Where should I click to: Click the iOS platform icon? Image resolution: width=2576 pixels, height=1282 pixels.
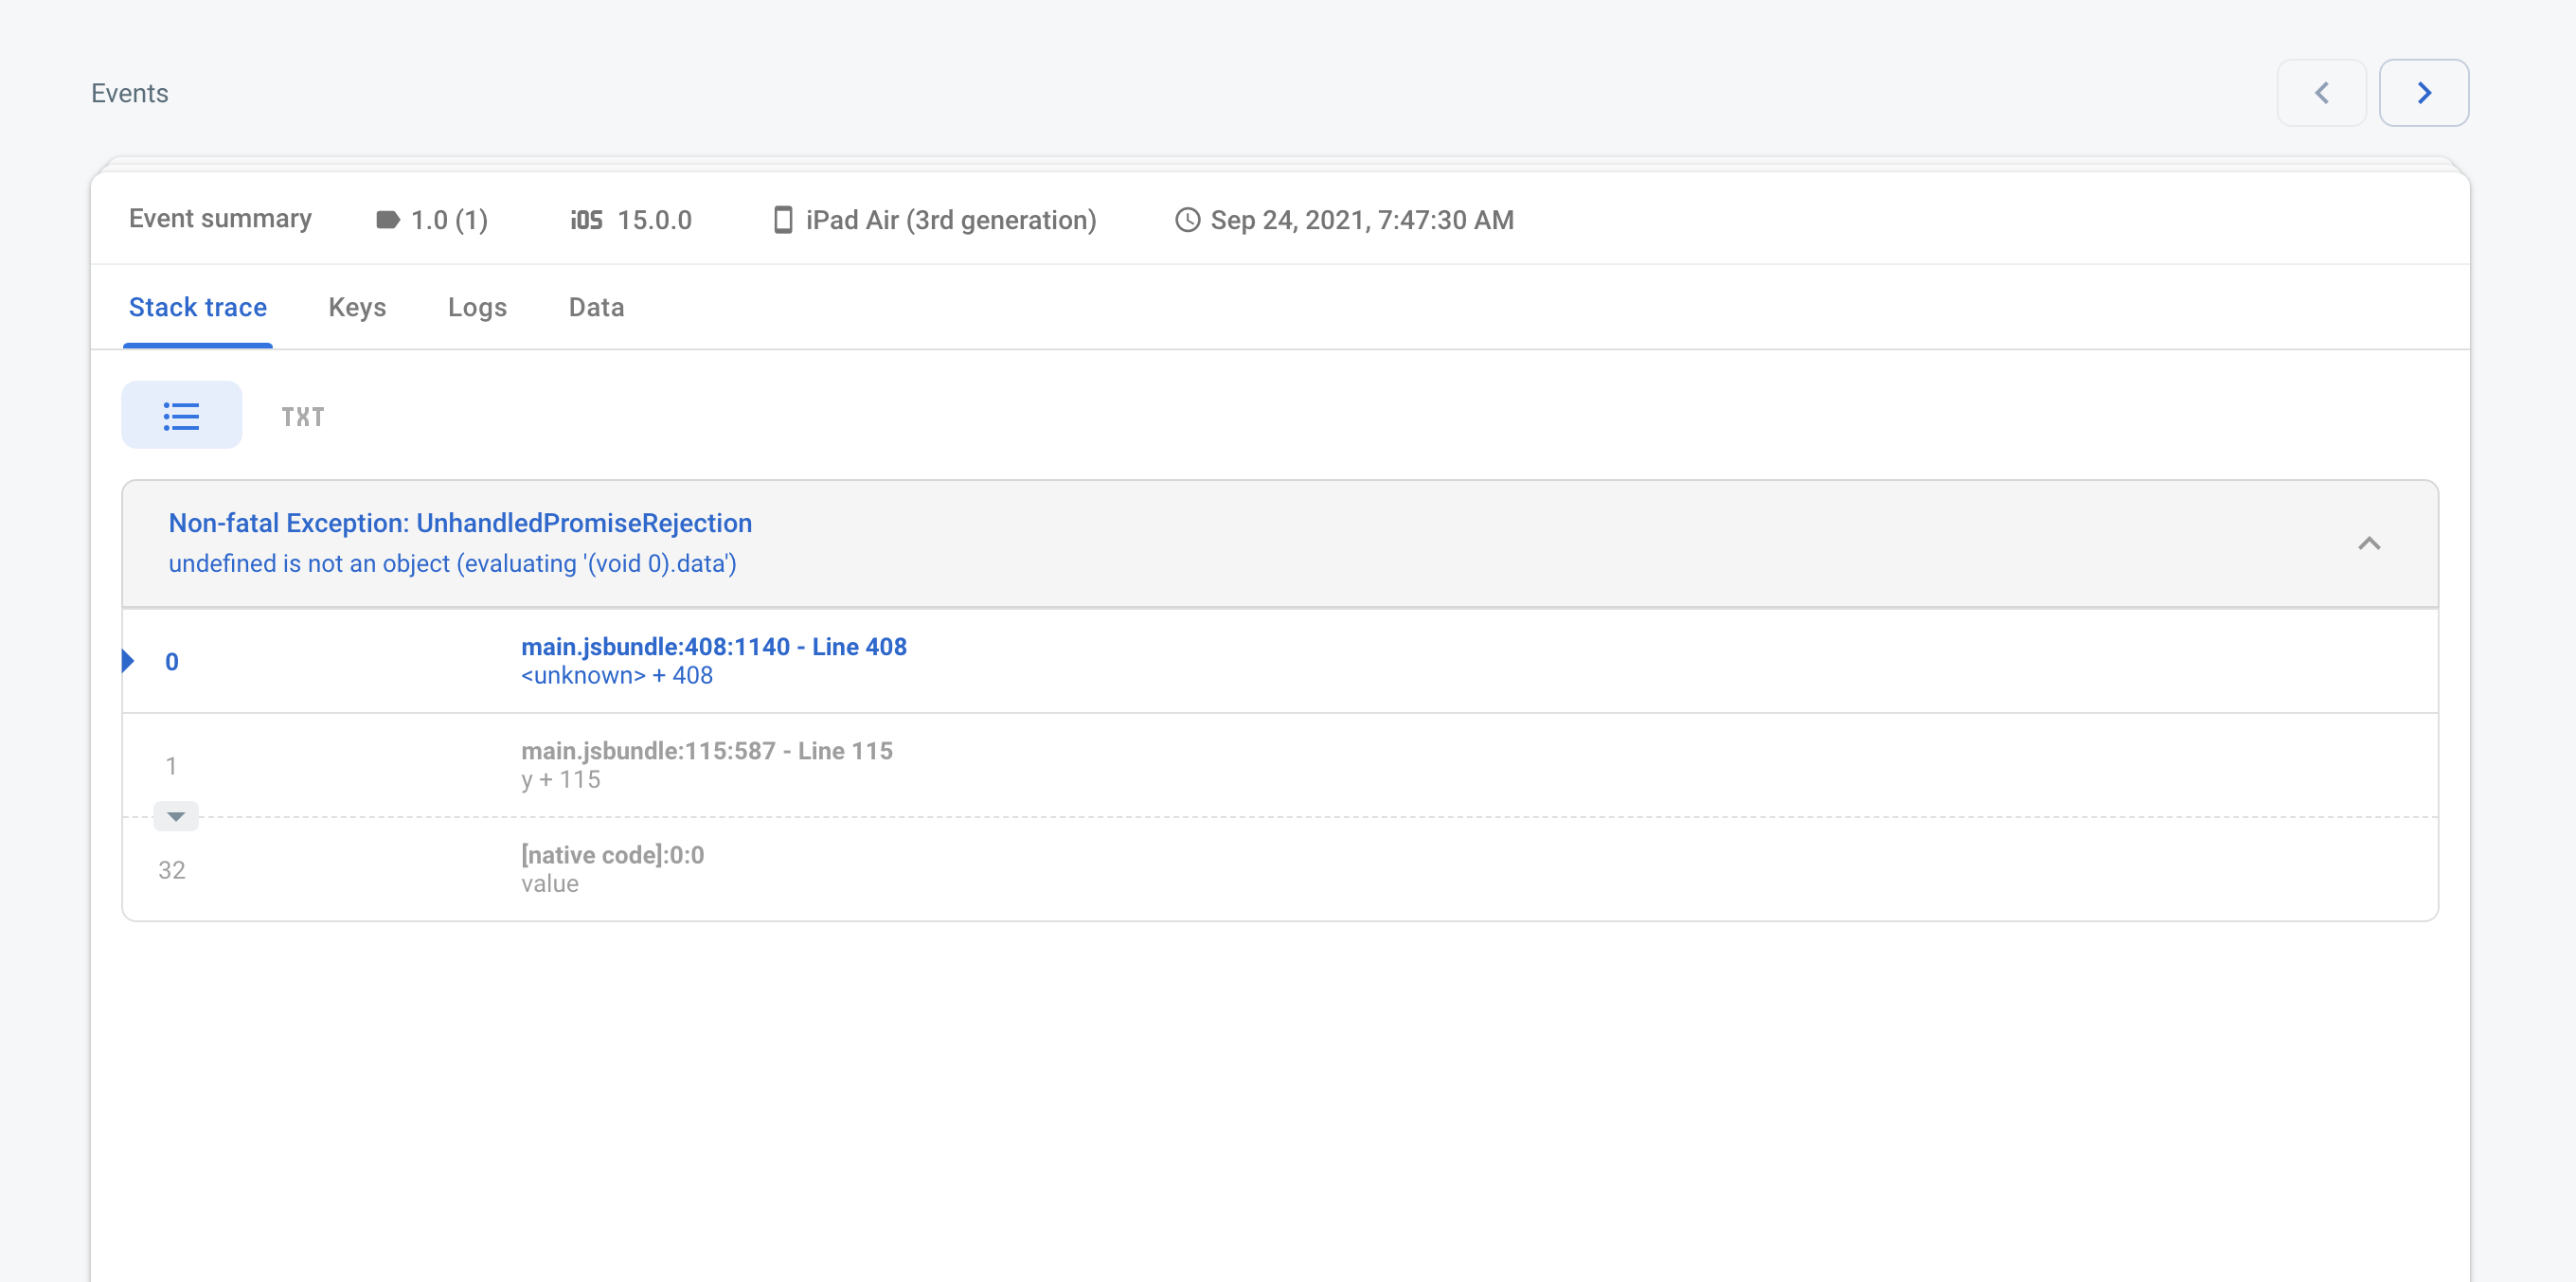point(586,220)
